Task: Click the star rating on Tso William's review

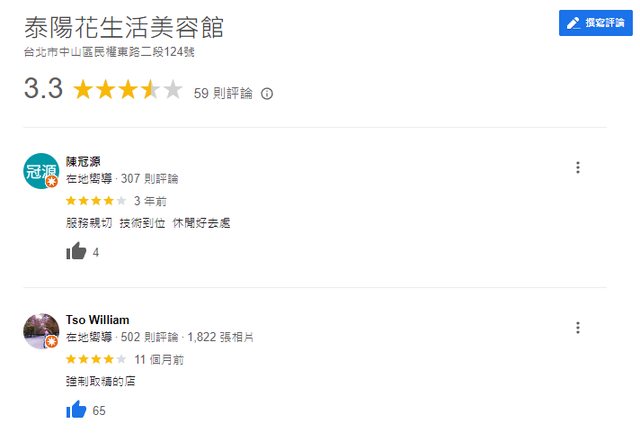Action: click(96, 359)
